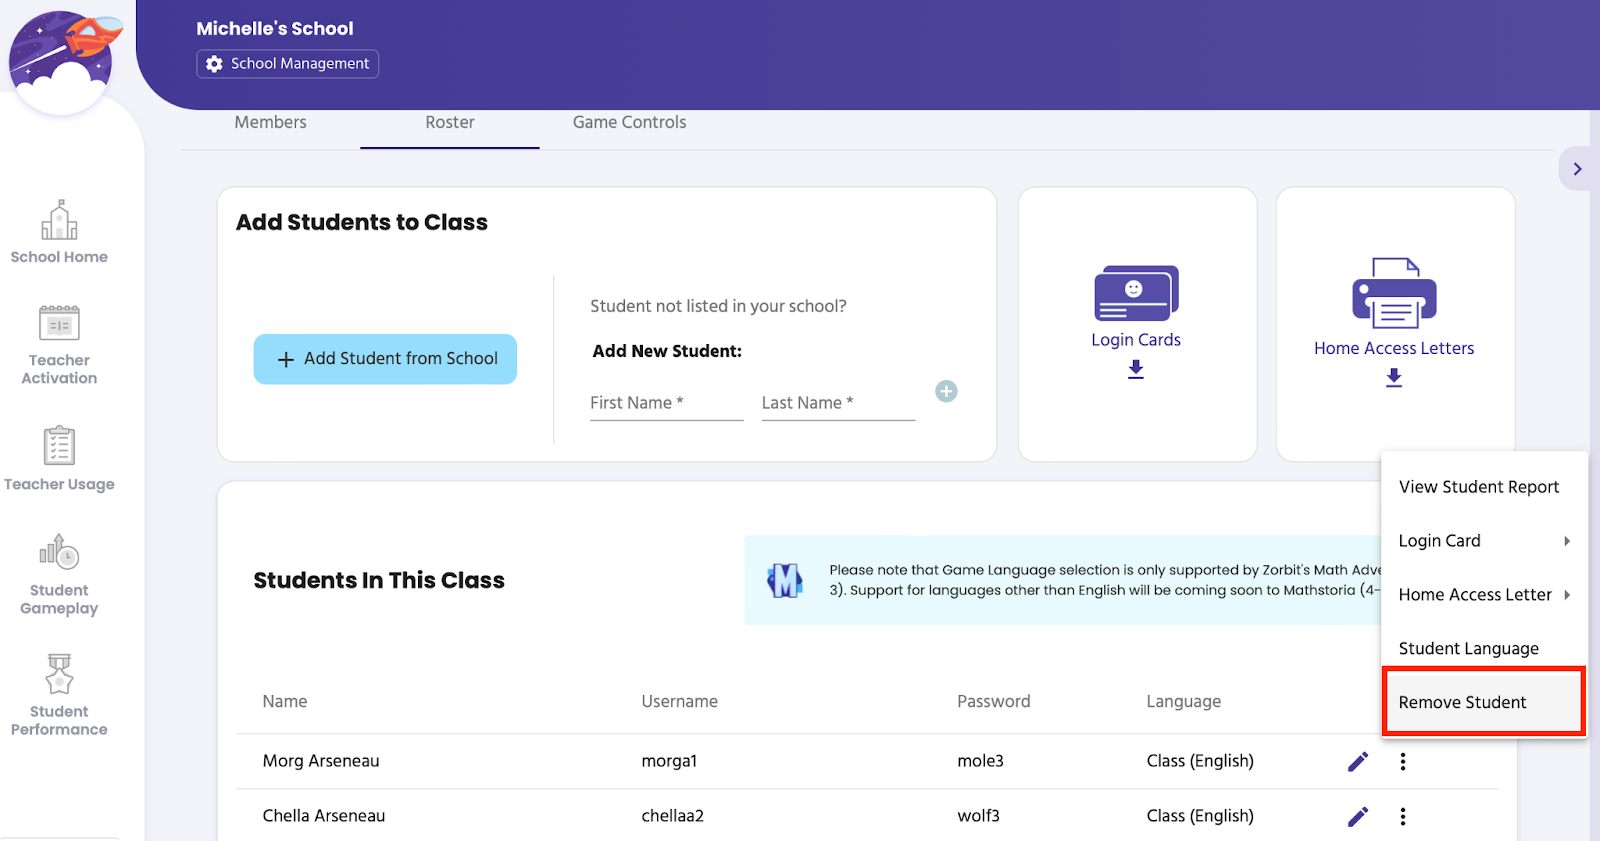Switch to the Members tab
This screenshot has width=1600, height=841.
click(x=270, y=122)
